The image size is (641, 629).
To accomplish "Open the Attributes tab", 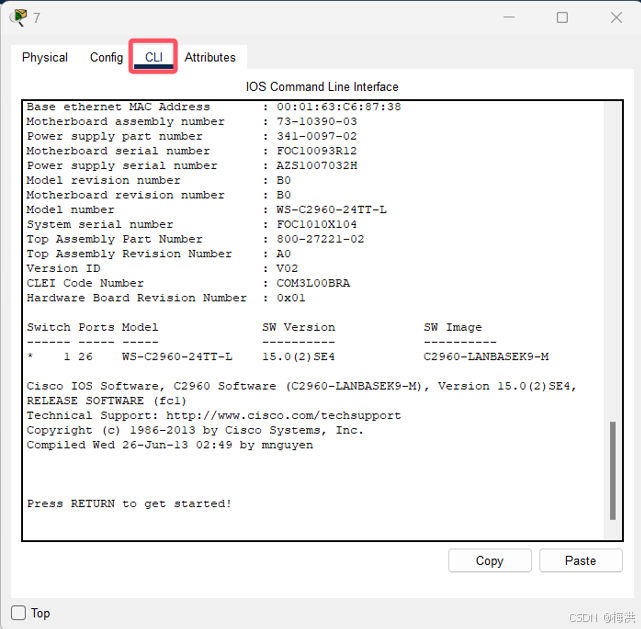I will click(210, 57).
